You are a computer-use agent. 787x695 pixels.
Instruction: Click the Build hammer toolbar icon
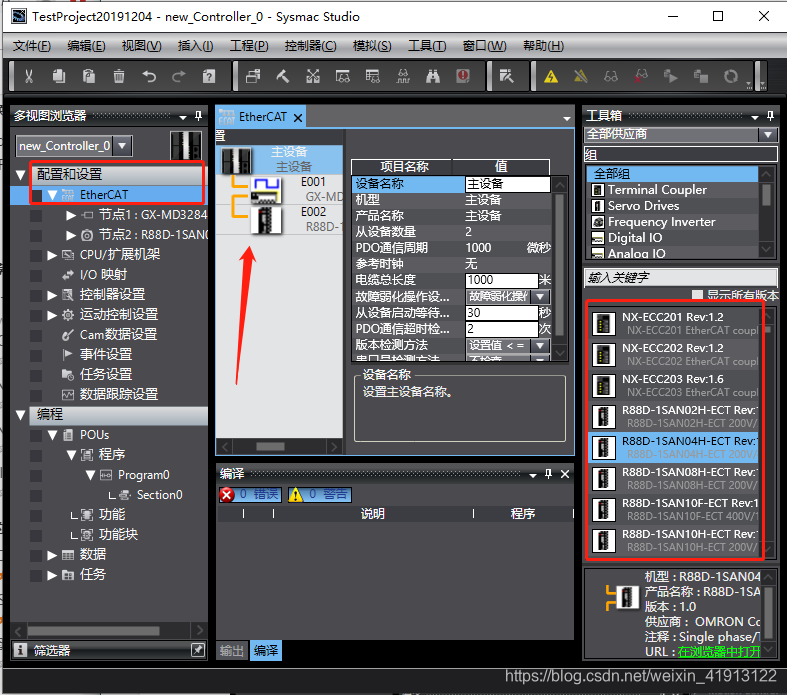[283, 76]
